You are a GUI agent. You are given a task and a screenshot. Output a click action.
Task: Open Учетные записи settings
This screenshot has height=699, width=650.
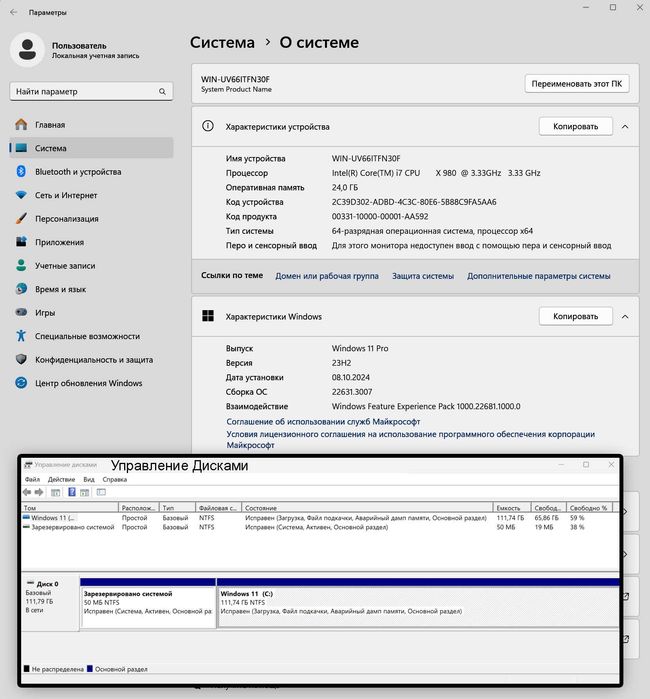(x=91, y=266)
